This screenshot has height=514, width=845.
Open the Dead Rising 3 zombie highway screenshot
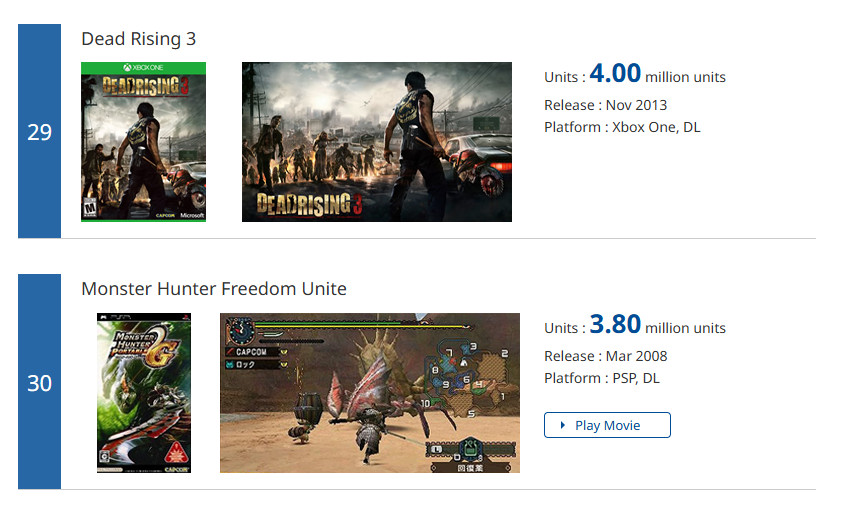point(377,142)
